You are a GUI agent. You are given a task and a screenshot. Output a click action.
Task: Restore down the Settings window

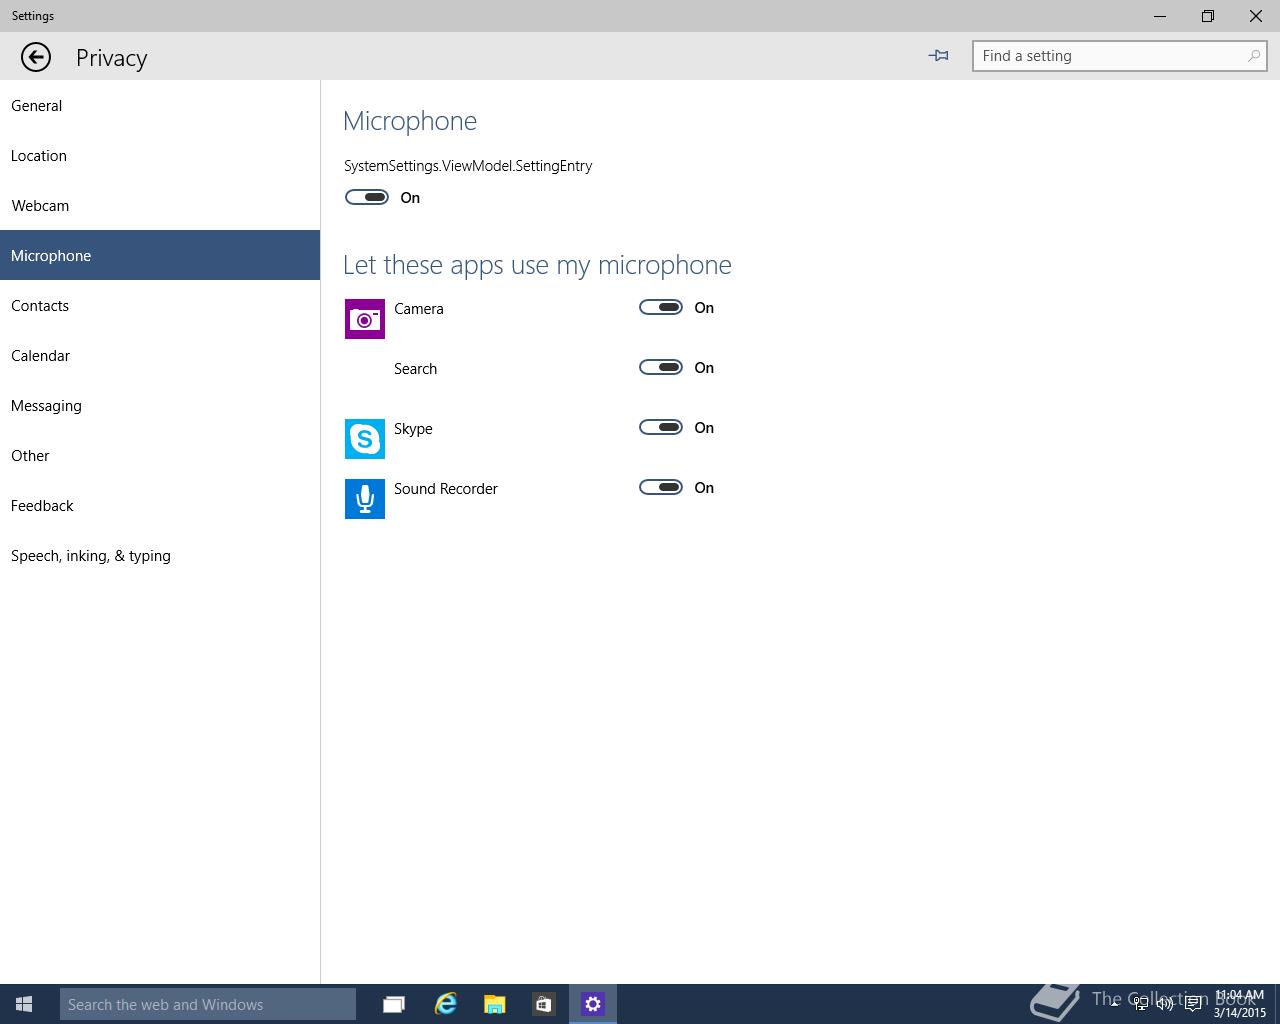[x=1208, y=16]
